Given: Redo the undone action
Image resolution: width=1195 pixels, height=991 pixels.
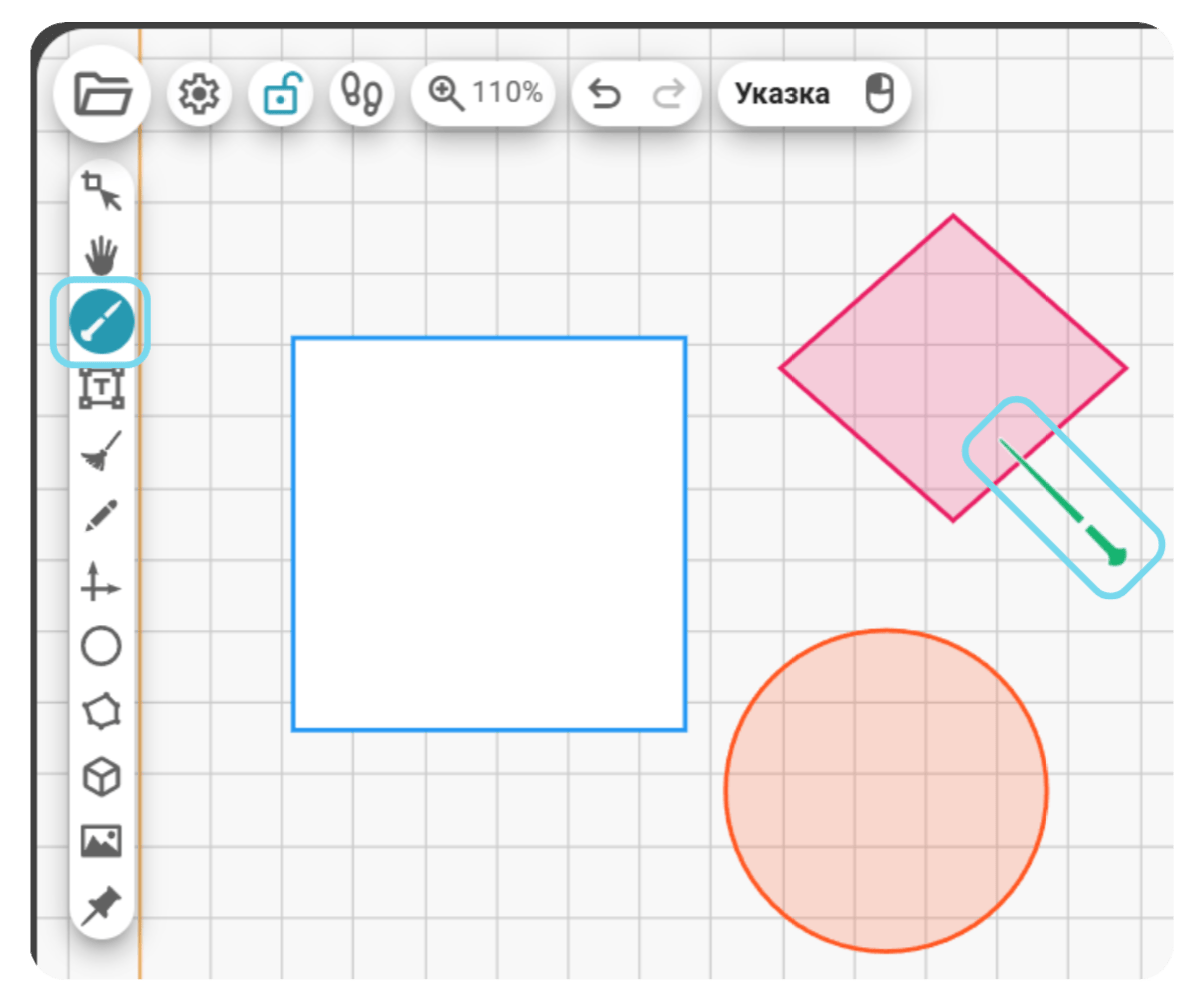Looking at the screenshot, I should (668, 94).
